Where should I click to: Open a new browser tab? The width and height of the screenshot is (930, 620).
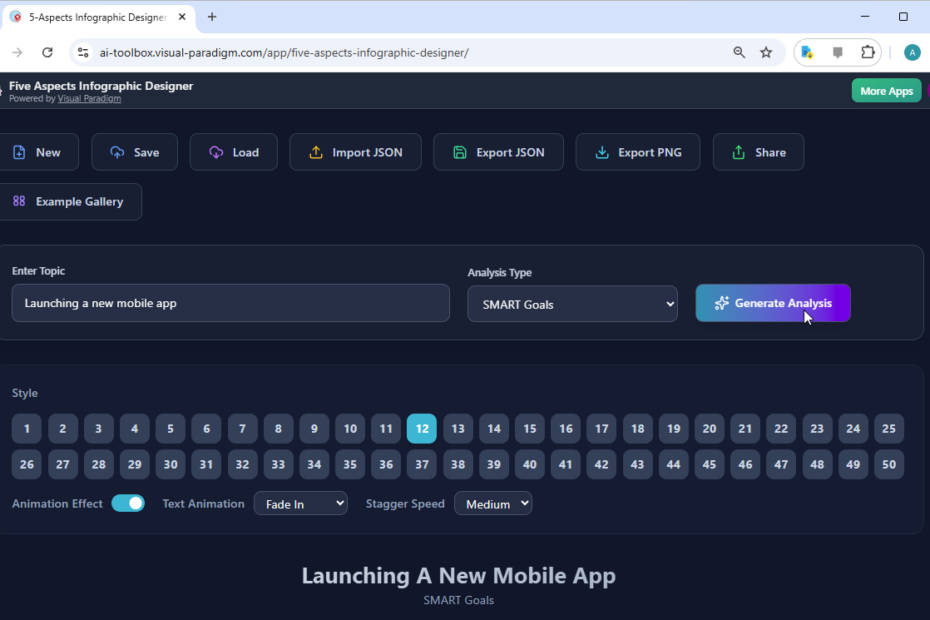tap(212, 17)
